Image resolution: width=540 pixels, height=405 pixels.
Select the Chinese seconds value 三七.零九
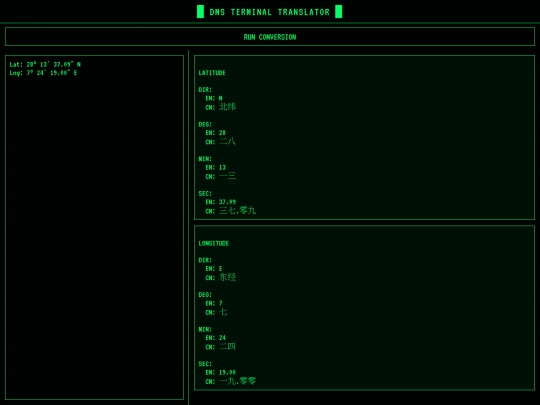click(x=238, y=210)
